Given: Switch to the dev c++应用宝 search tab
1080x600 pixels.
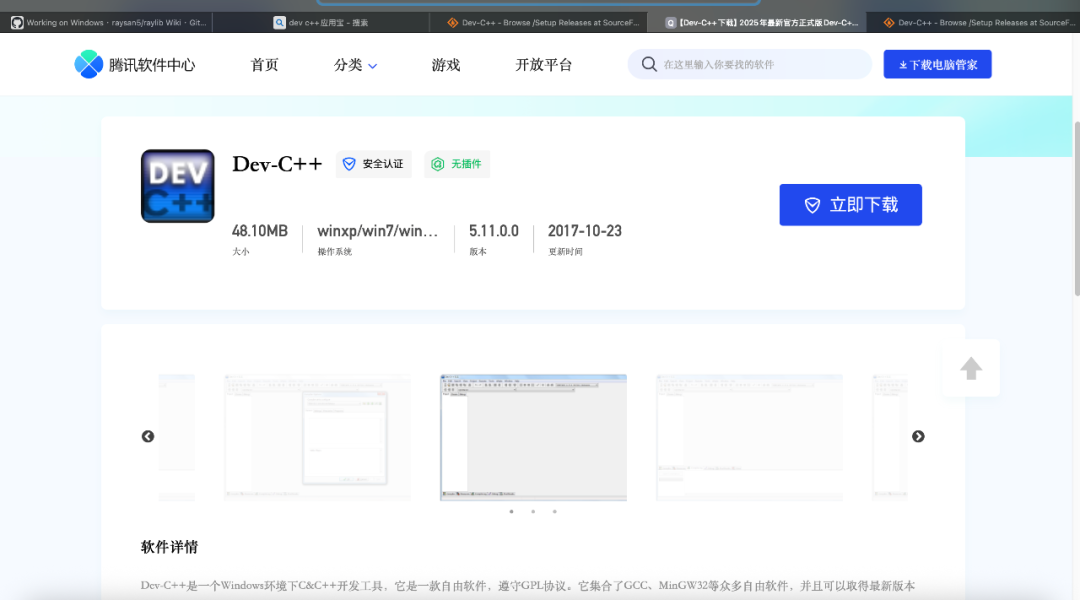Looking at the screenshot, I should coord(320,23).
